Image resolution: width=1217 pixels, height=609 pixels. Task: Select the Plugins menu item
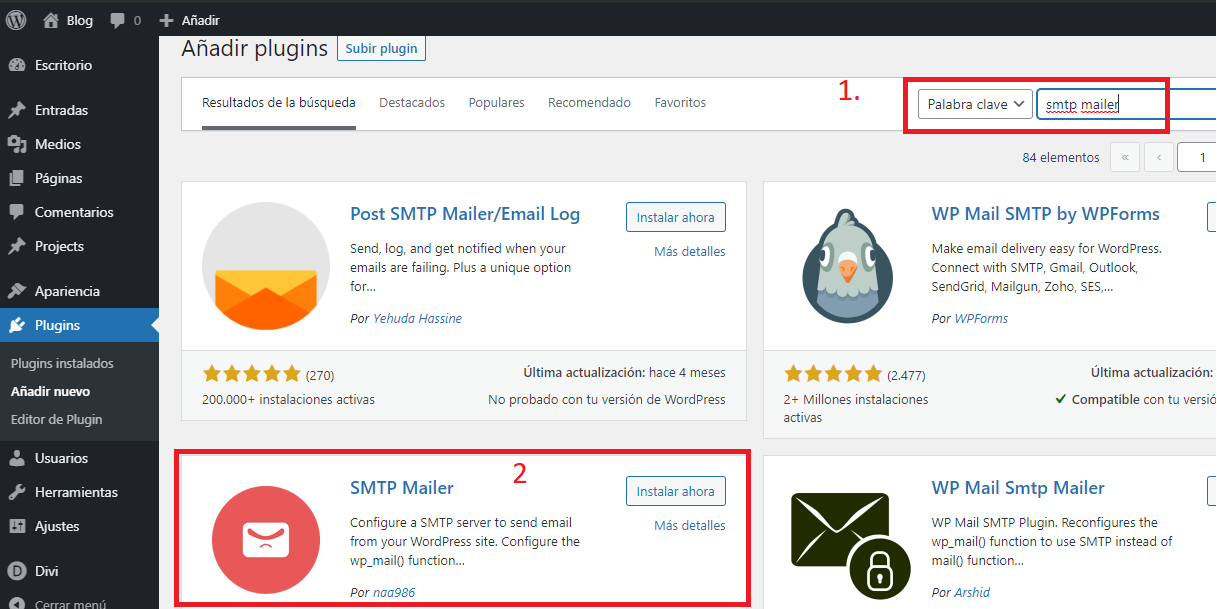pos(79,325)
